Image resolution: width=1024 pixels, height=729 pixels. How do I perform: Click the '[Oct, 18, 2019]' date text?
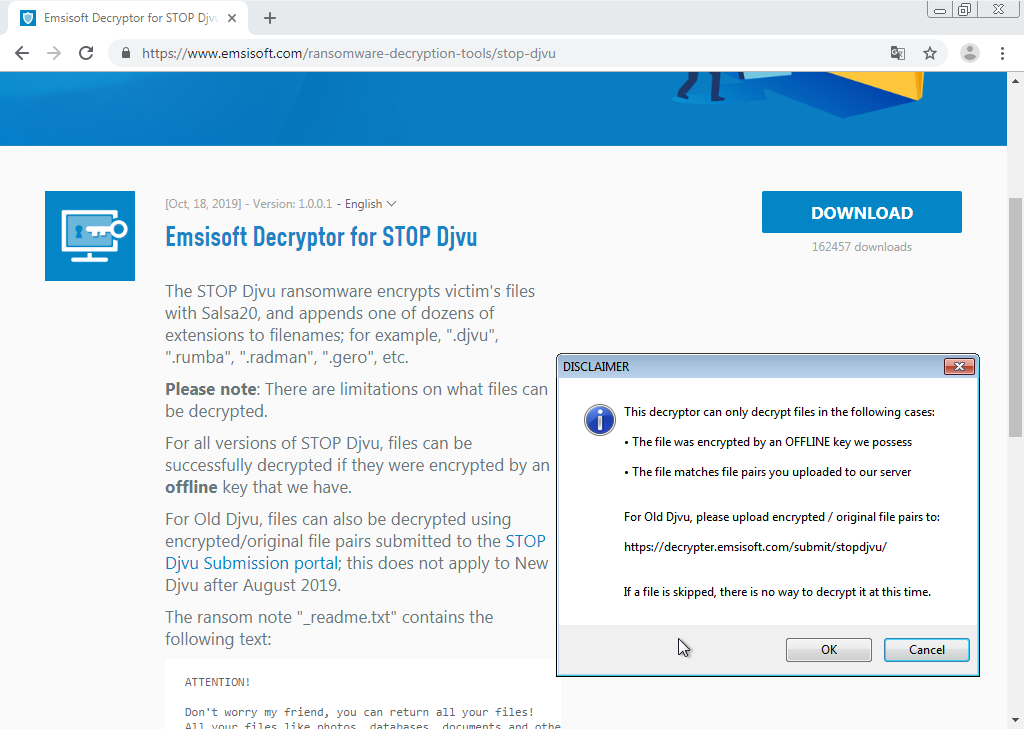coord(203,204)
